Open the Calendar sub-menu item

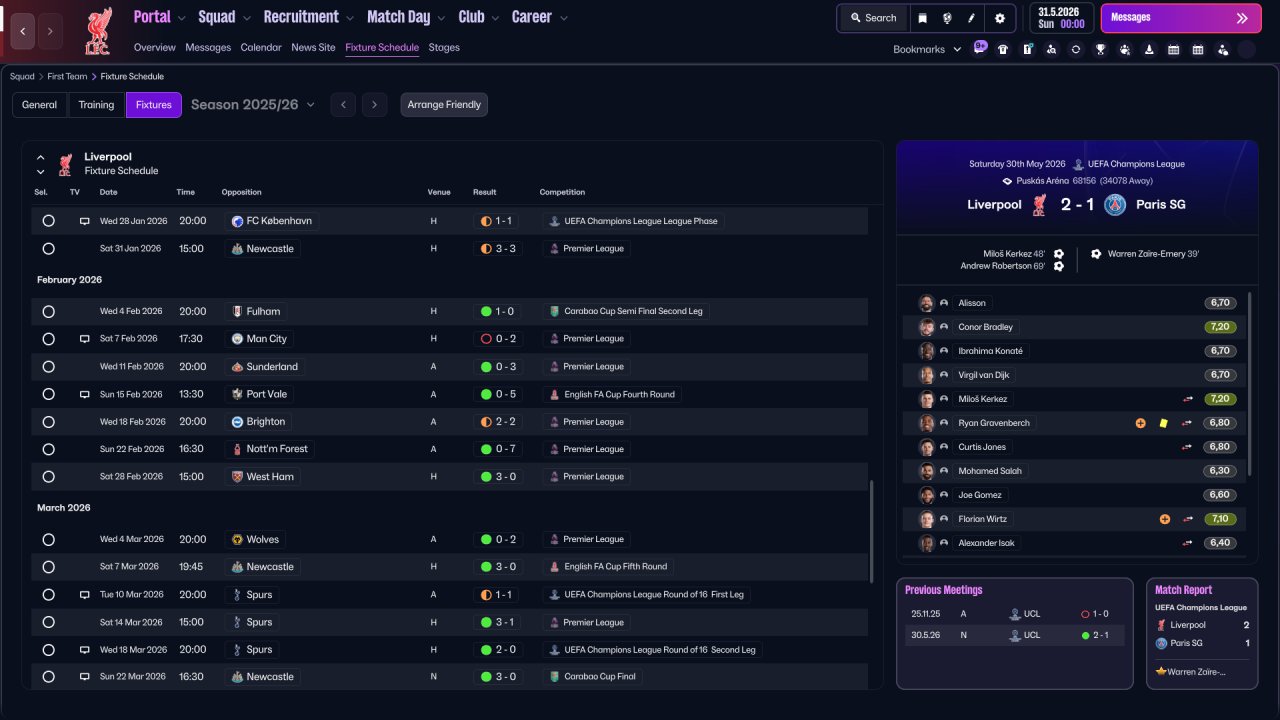[261, 47]
